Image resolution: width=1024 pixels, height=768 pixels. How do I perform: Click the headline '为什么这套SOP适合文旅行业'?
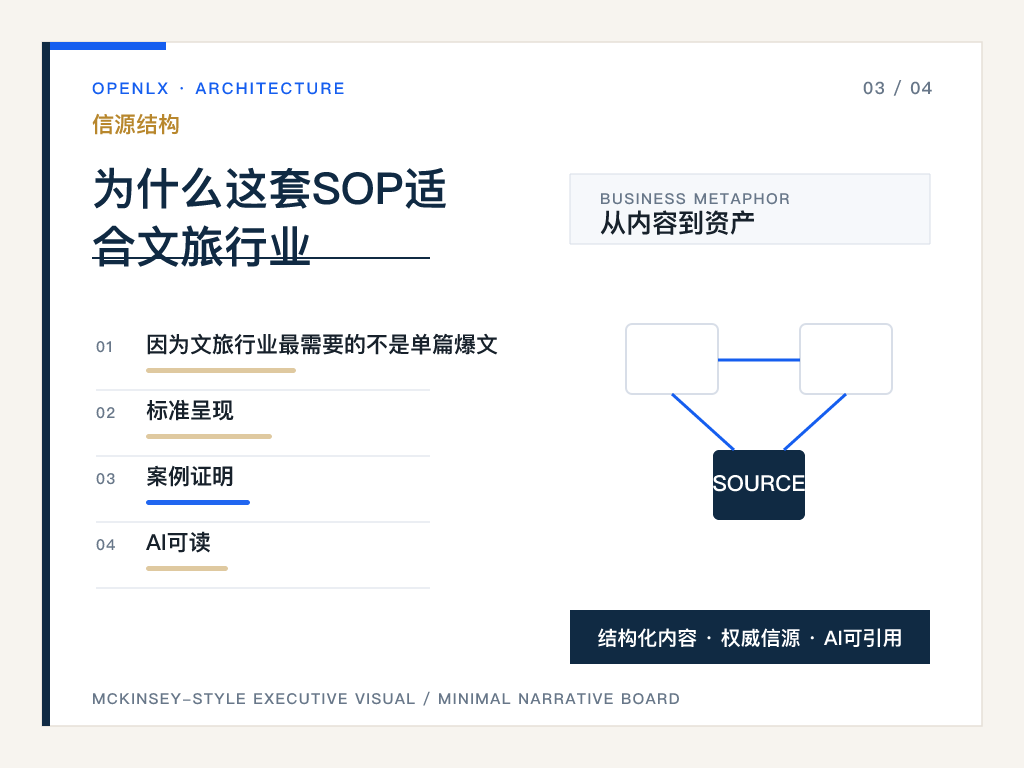[x=269, y=217]
